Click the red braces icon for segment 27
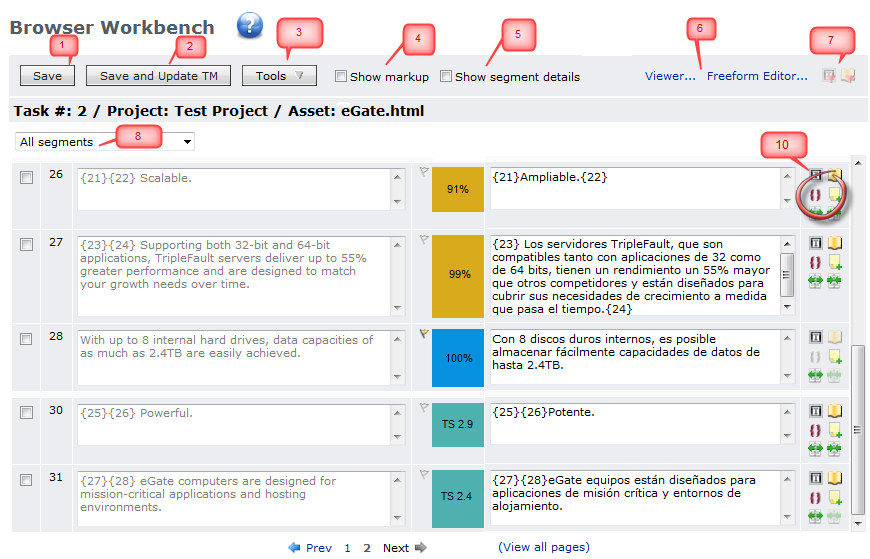870x559 pixels. pyautogui.click(x=815, y=262)
